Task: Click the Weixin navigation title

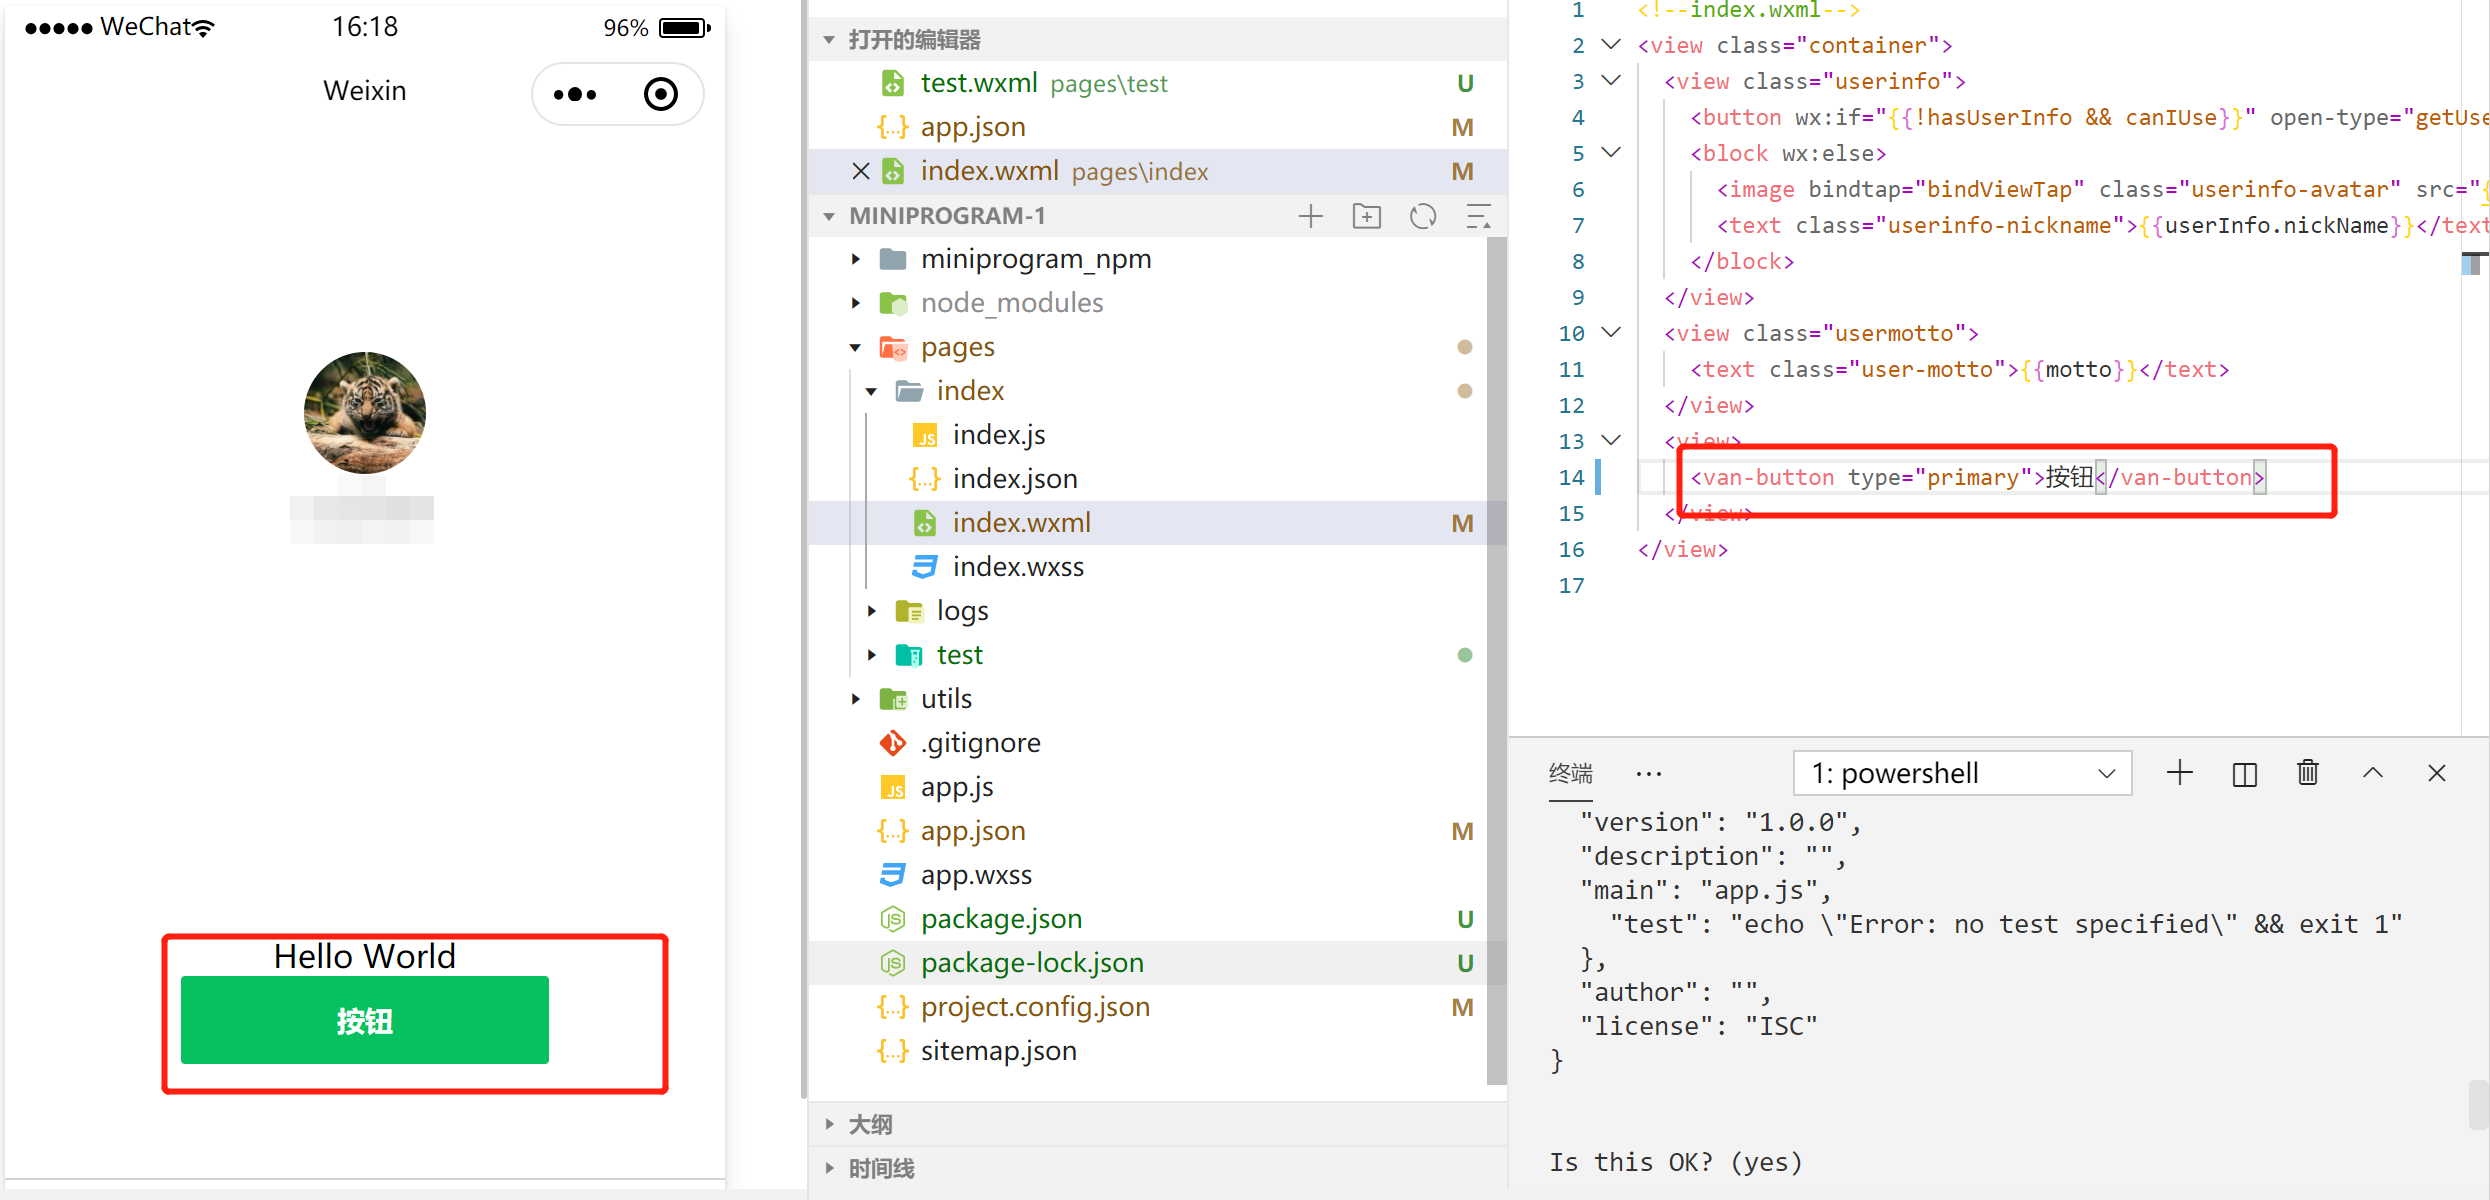Action: [x=365, y=91]
